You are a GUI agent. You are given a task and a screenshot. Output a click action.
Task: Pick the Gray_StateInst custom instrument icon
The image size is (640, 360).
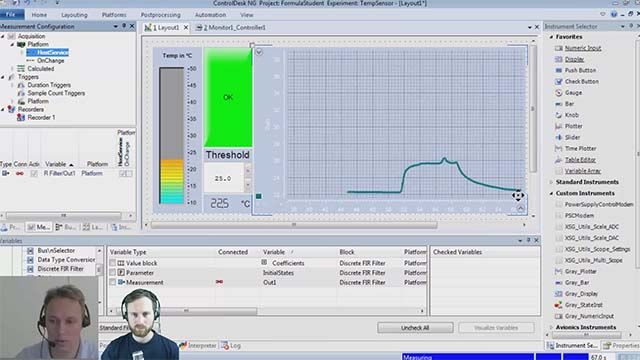coord(559,305)
